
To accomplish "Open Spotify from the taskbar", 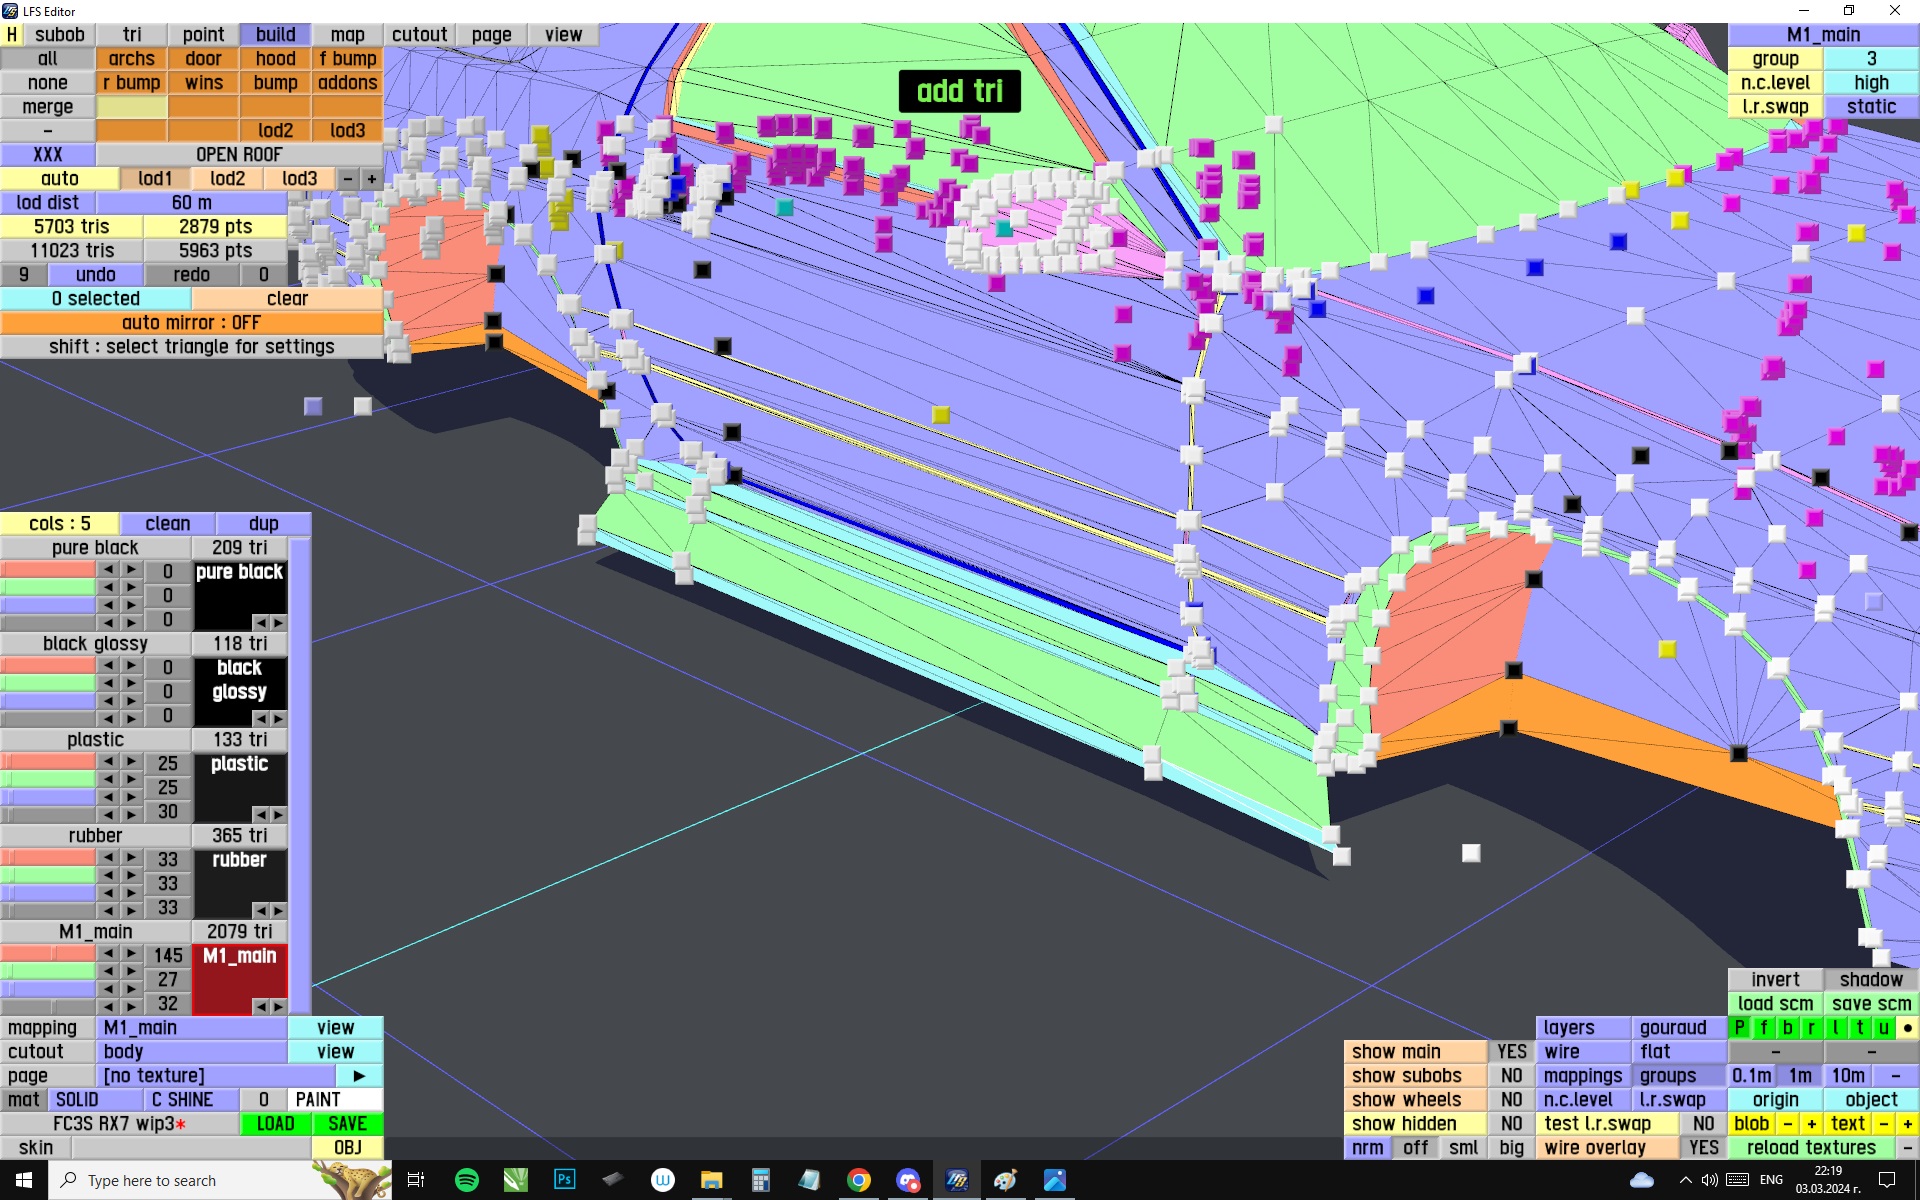I will (x=466, y=1180).
